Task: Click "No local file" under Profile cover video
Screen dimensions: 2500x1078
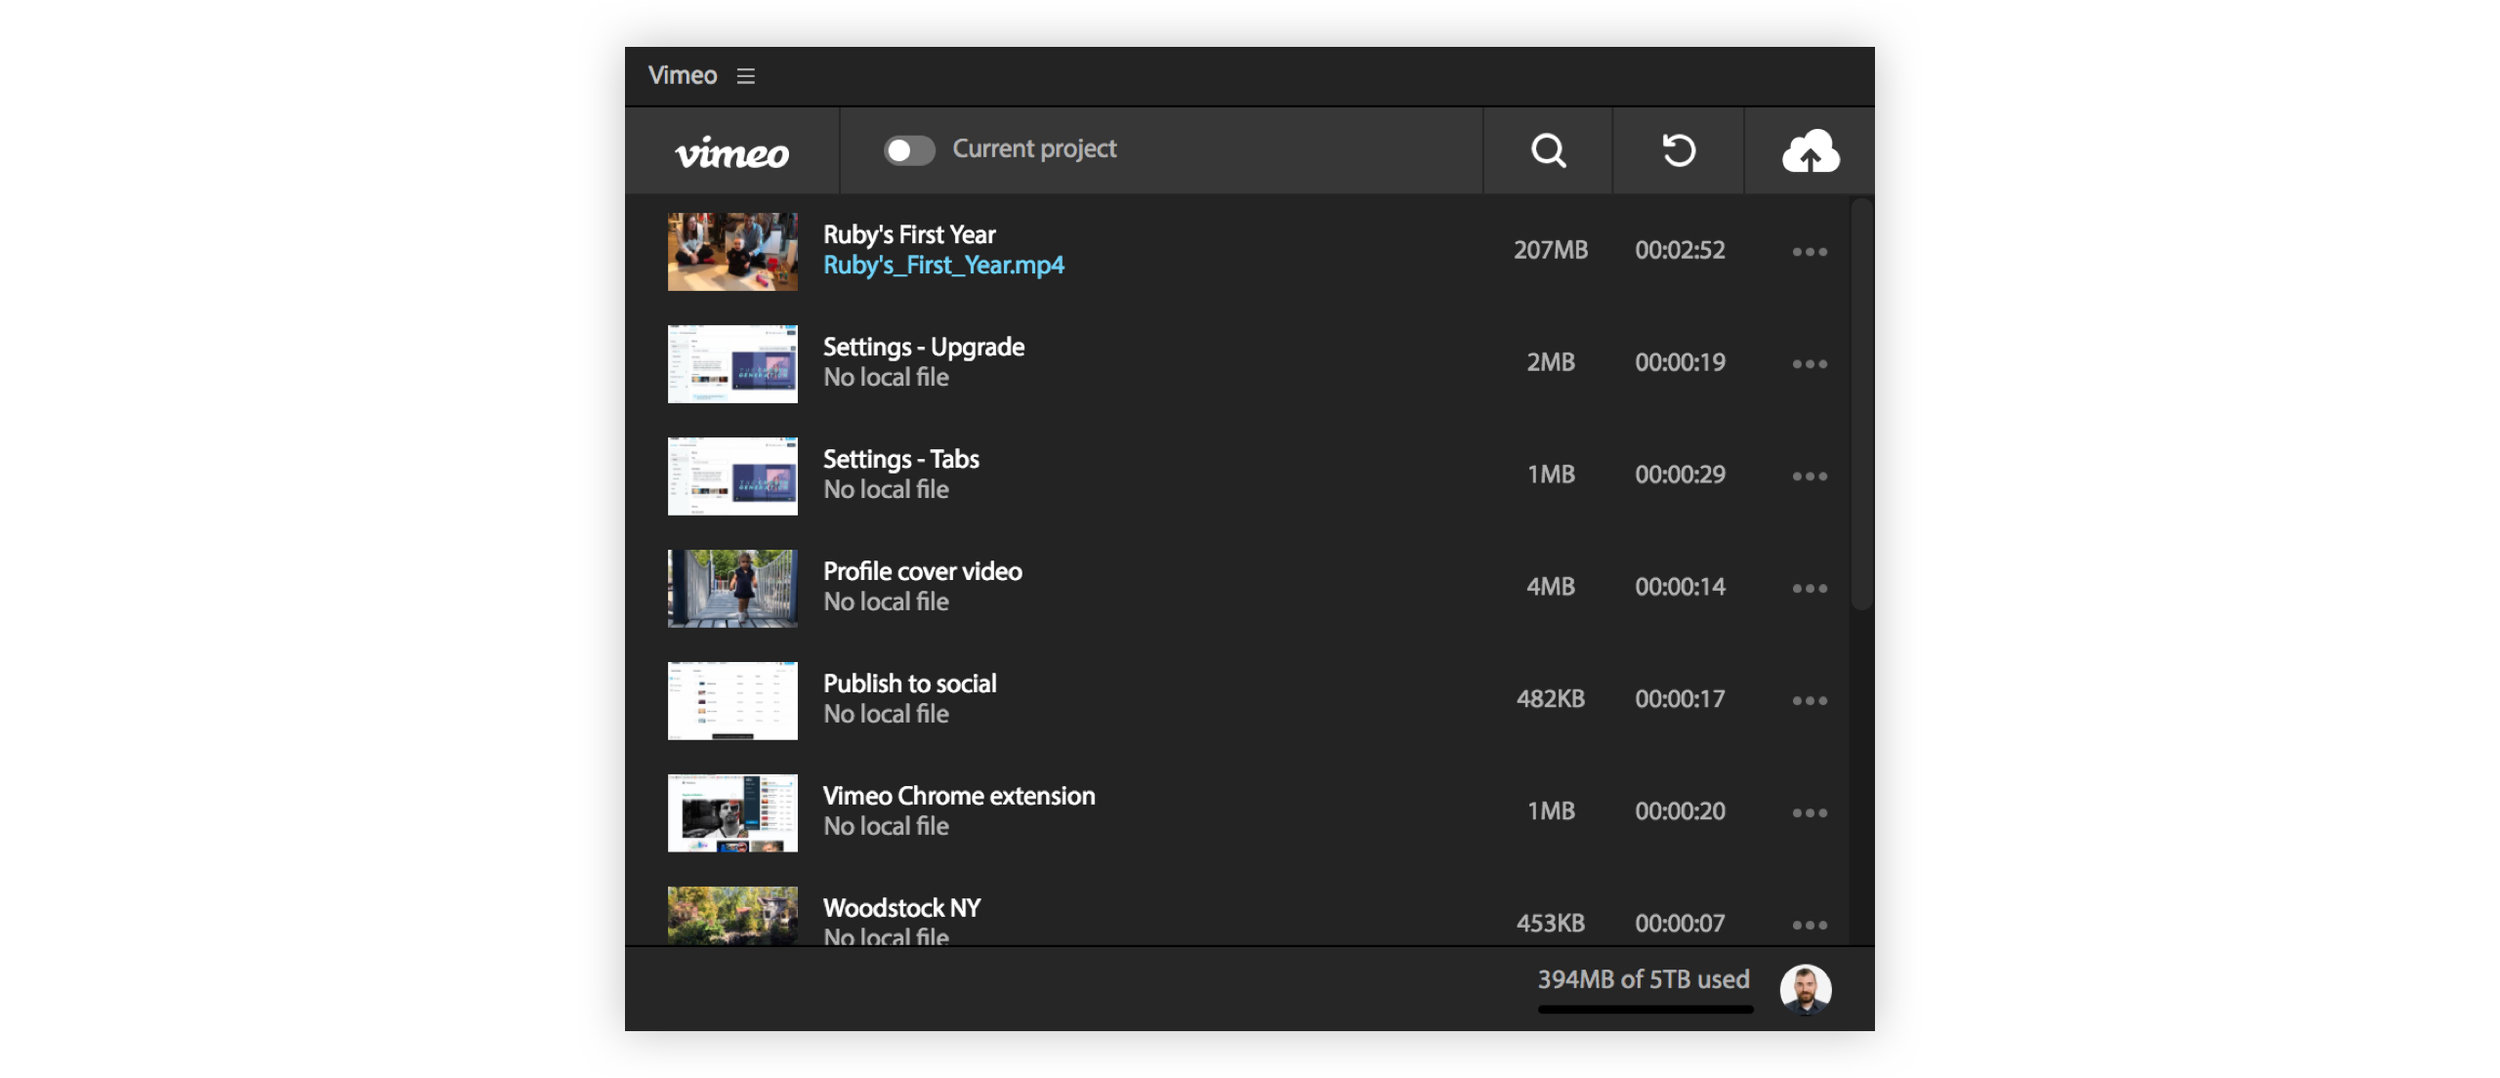Action: click(886, 602)
